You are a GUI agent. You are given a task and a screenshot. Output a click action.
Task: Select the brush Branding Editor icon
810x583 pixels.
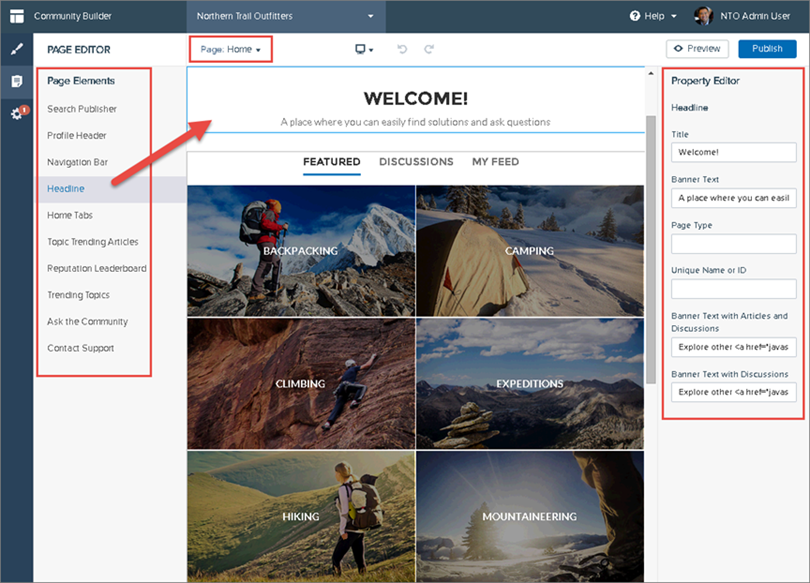tap(17, 50)
